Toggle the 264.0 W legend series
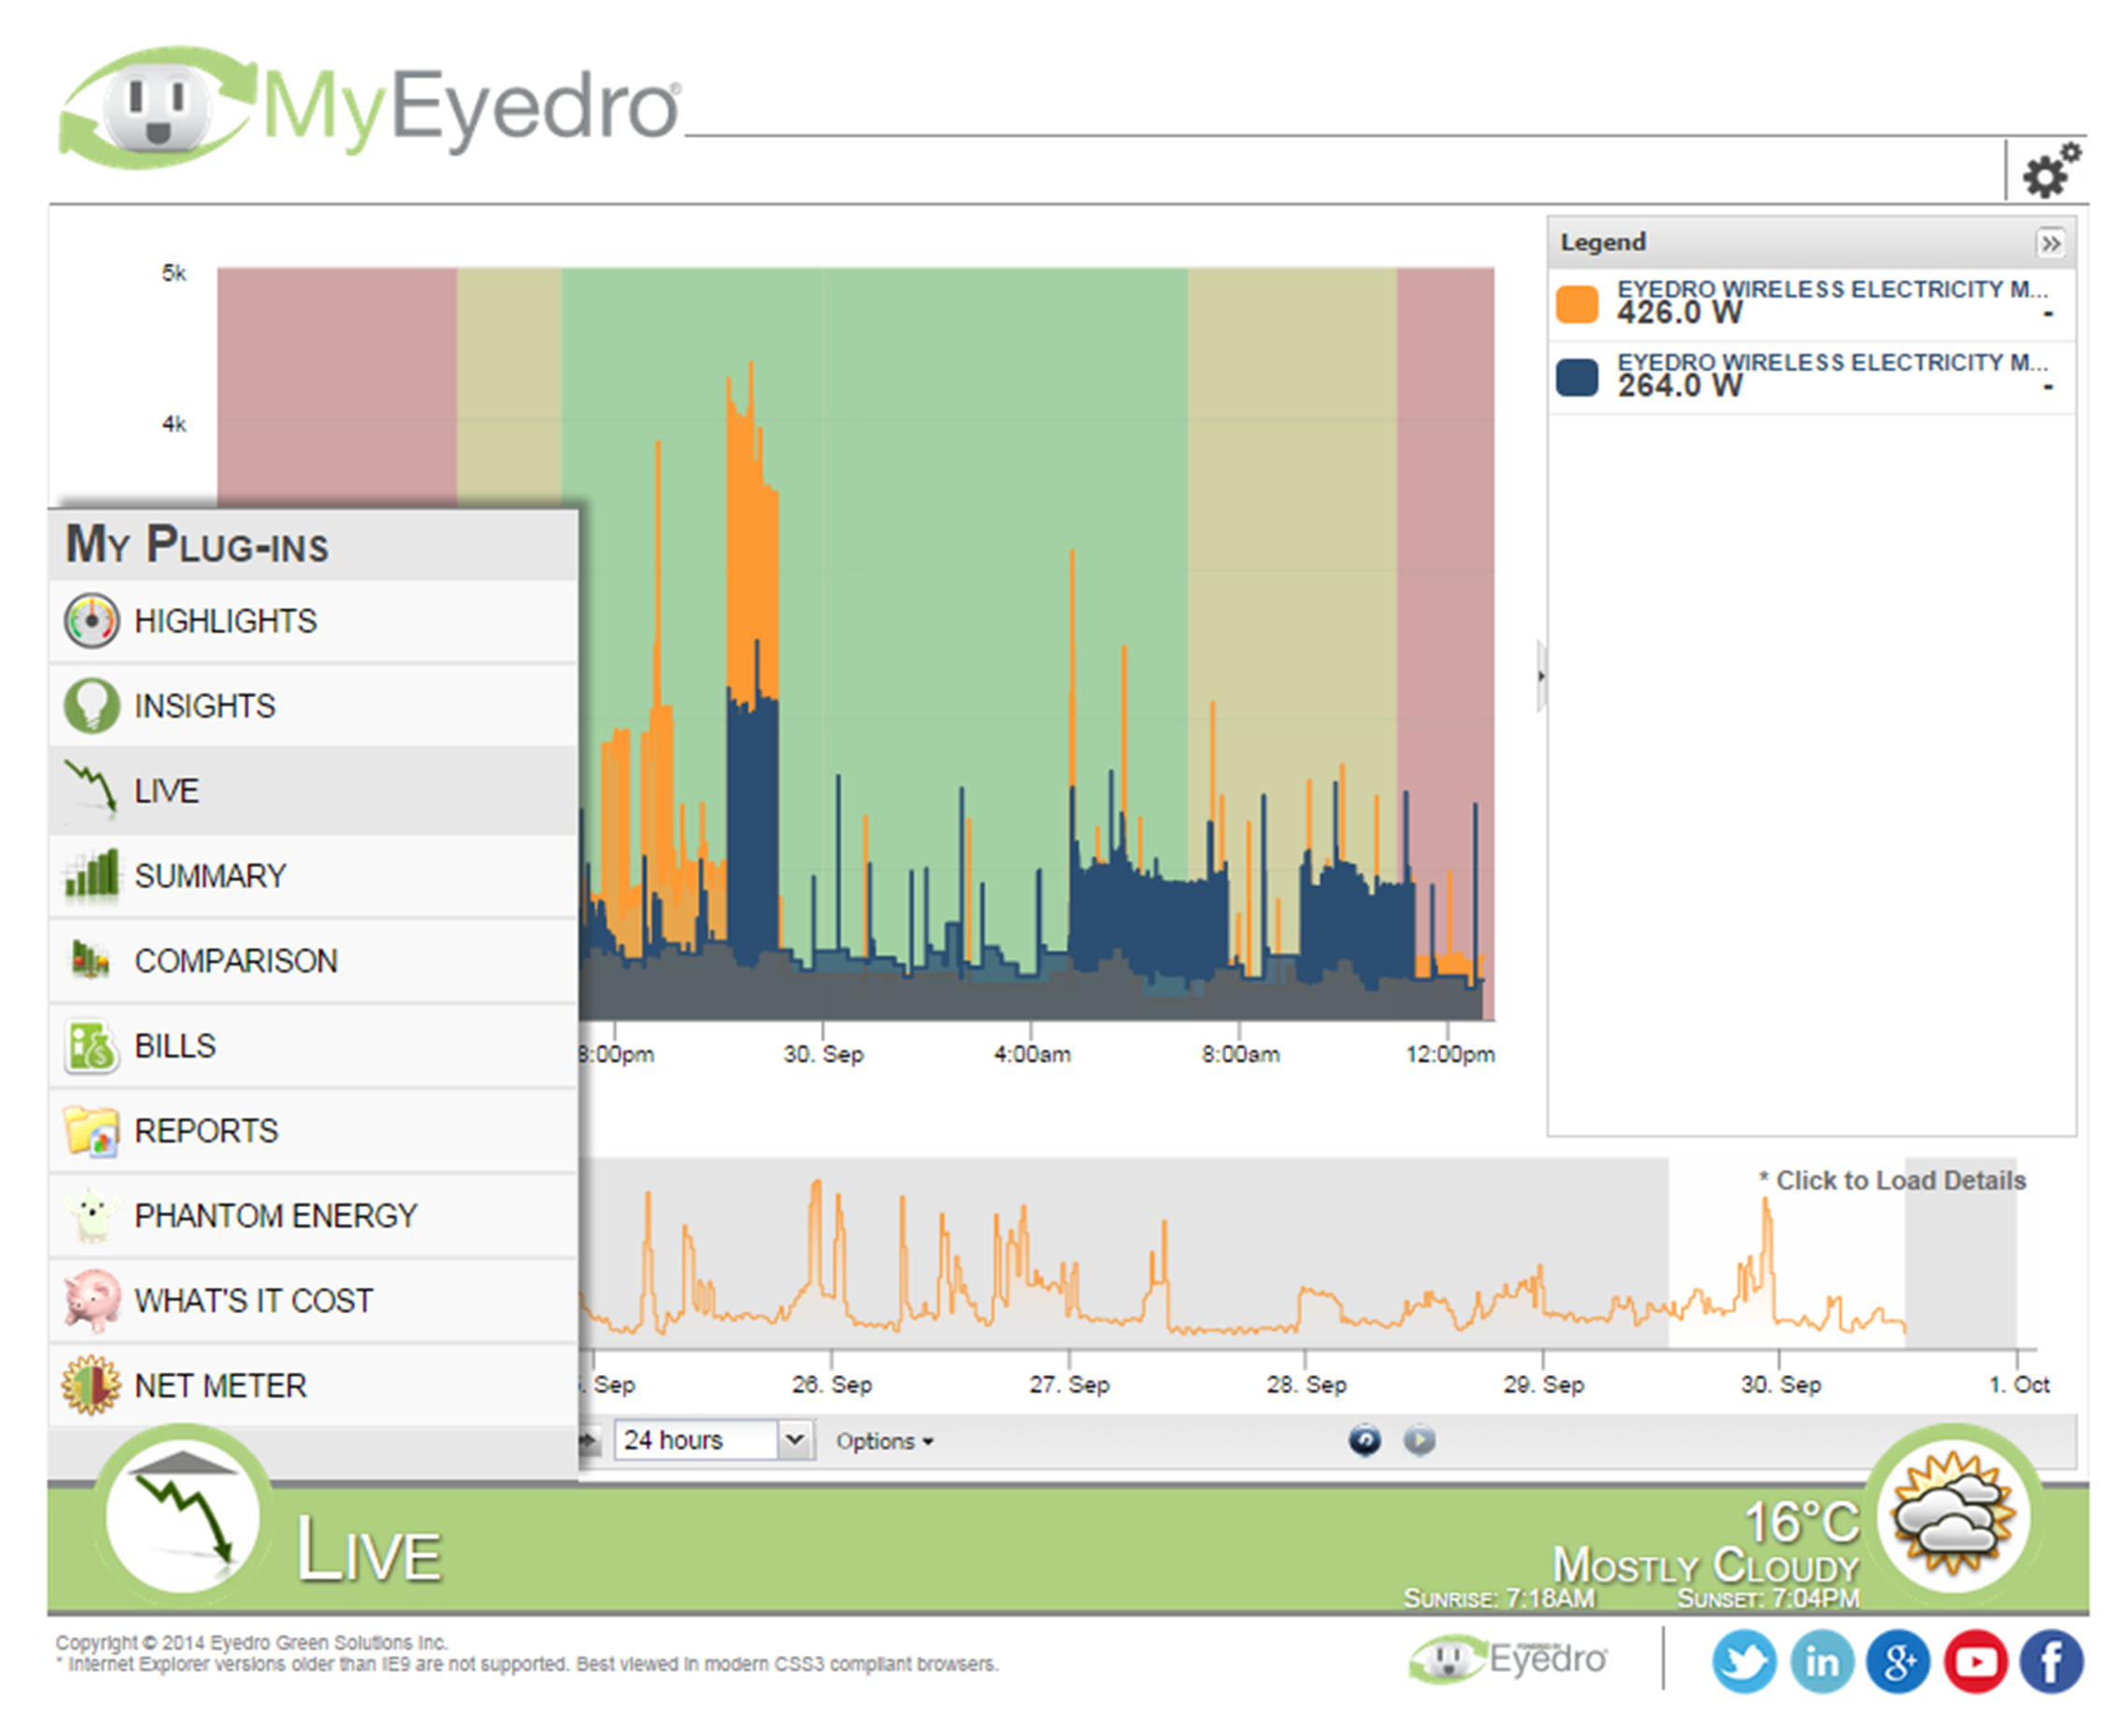Image resolution: width=2118 pixels, height=1736 pixels. coord(1811,377)
